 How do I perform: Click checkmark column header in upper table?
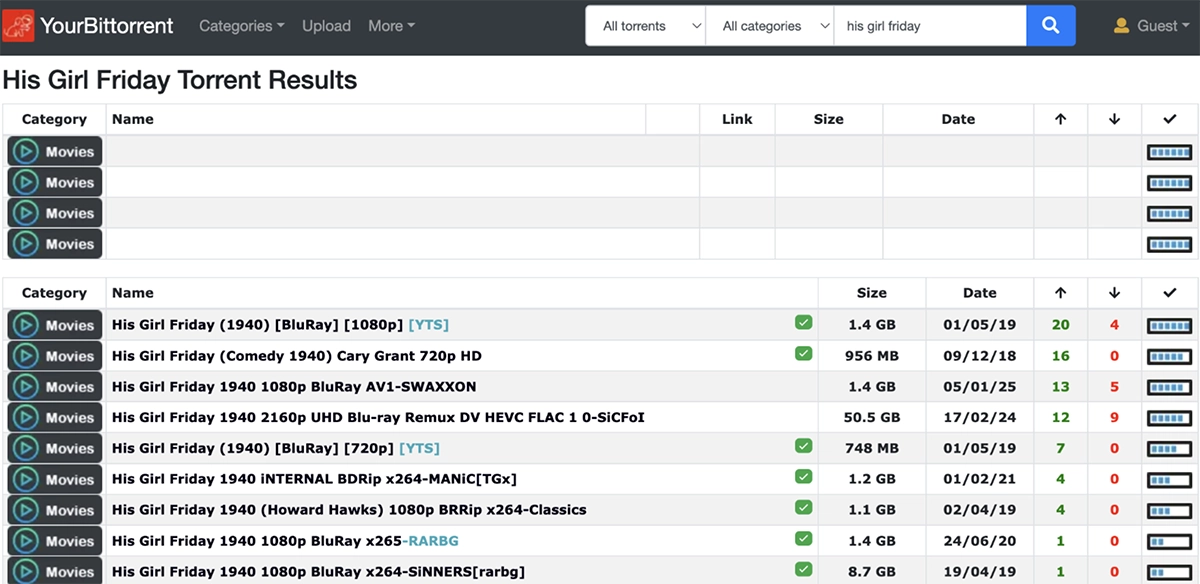[1170, 119]
